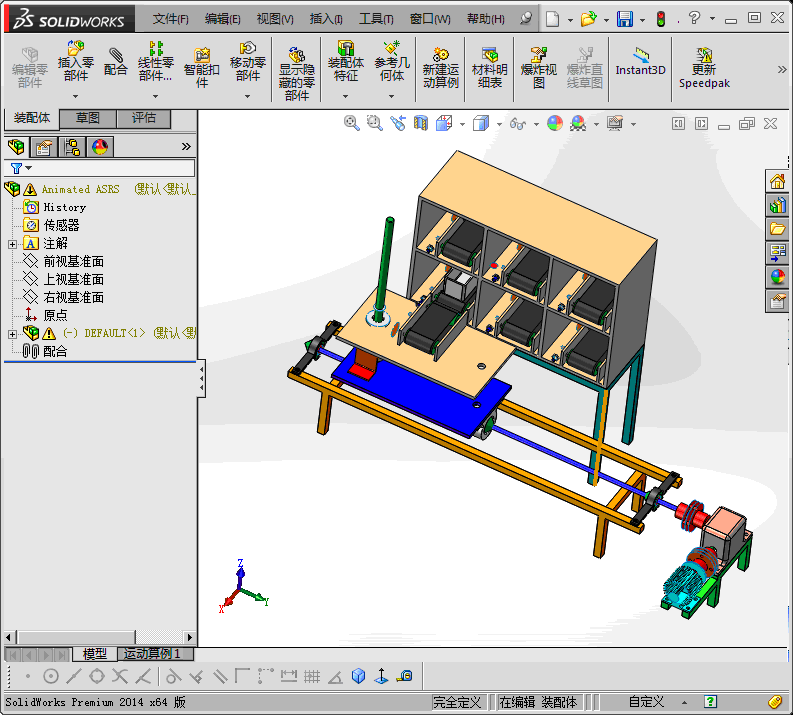Open DisplayManager color ball tab

[100, 147]
